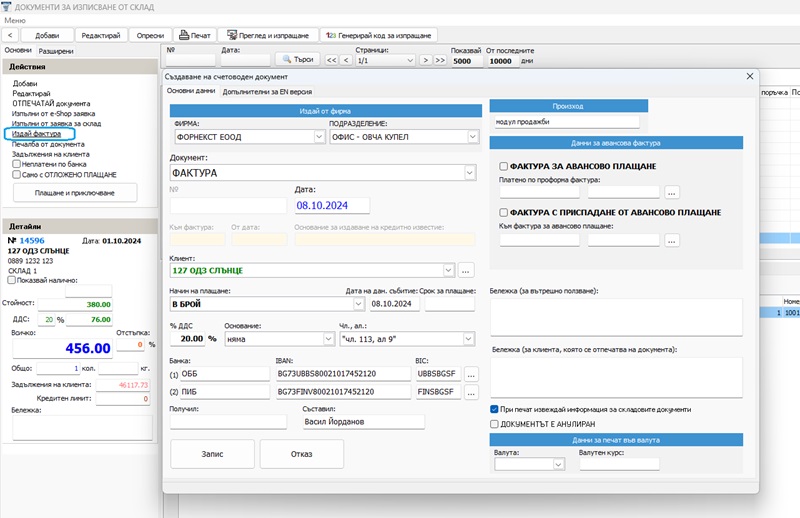Screen dimensions: 800x518
Task: Go back using the '<' toolbar button
Action: [10, 35]
